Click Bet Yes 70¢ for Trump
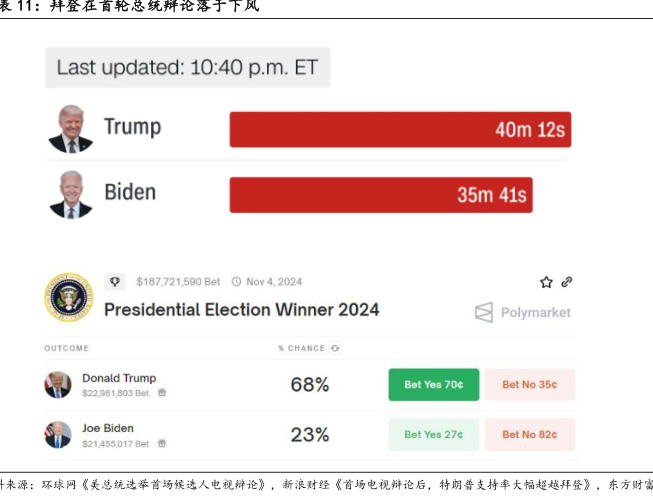653x503 pixels. 433,385
